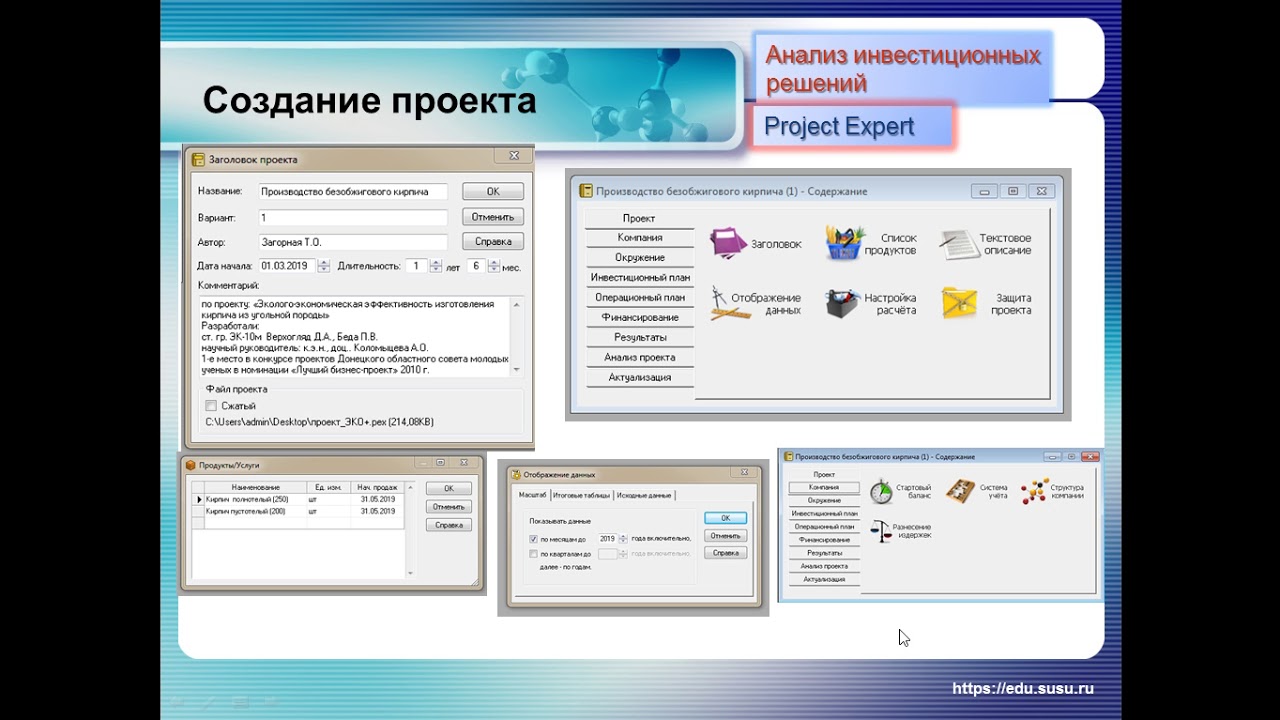Switch to the Итоговые таблицы tab
Viewport: 1280px width, 720px height.
[x=581, y=495]
